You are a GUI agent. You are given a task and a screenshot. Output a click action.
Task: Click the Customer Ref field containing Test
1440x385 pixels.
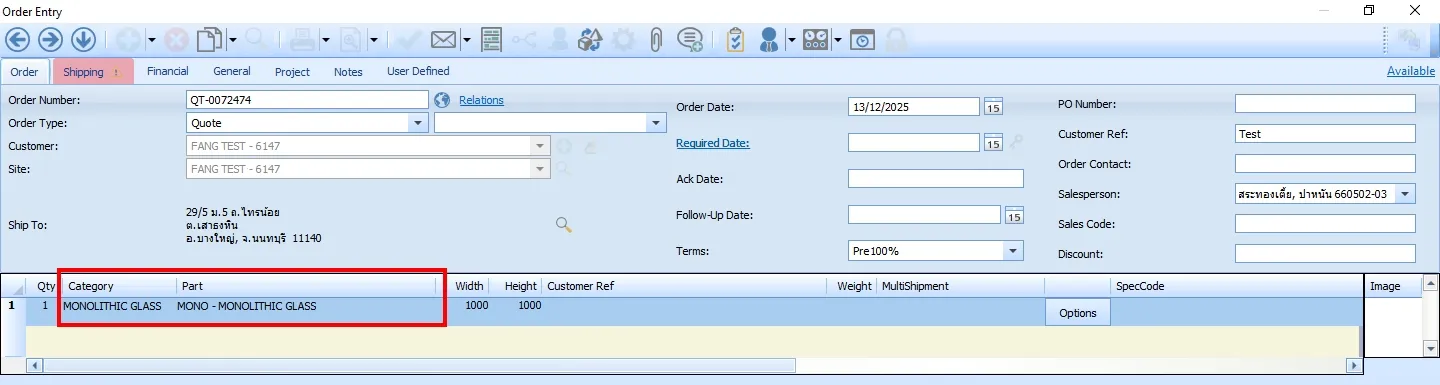(1325, 134)
